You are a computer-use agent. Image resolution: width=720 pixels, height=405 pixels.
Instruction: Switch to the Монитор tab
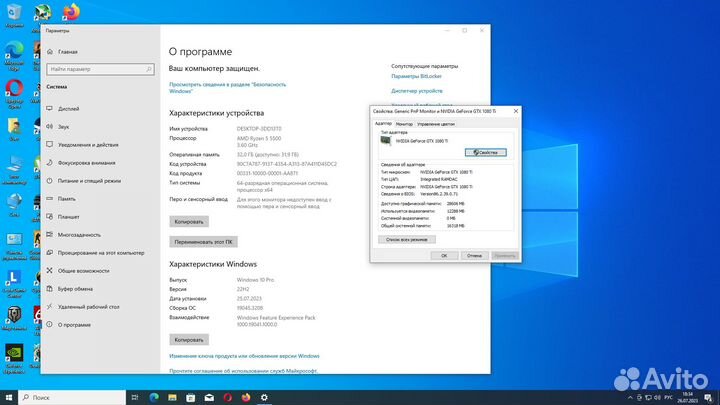tap(403, 123)
